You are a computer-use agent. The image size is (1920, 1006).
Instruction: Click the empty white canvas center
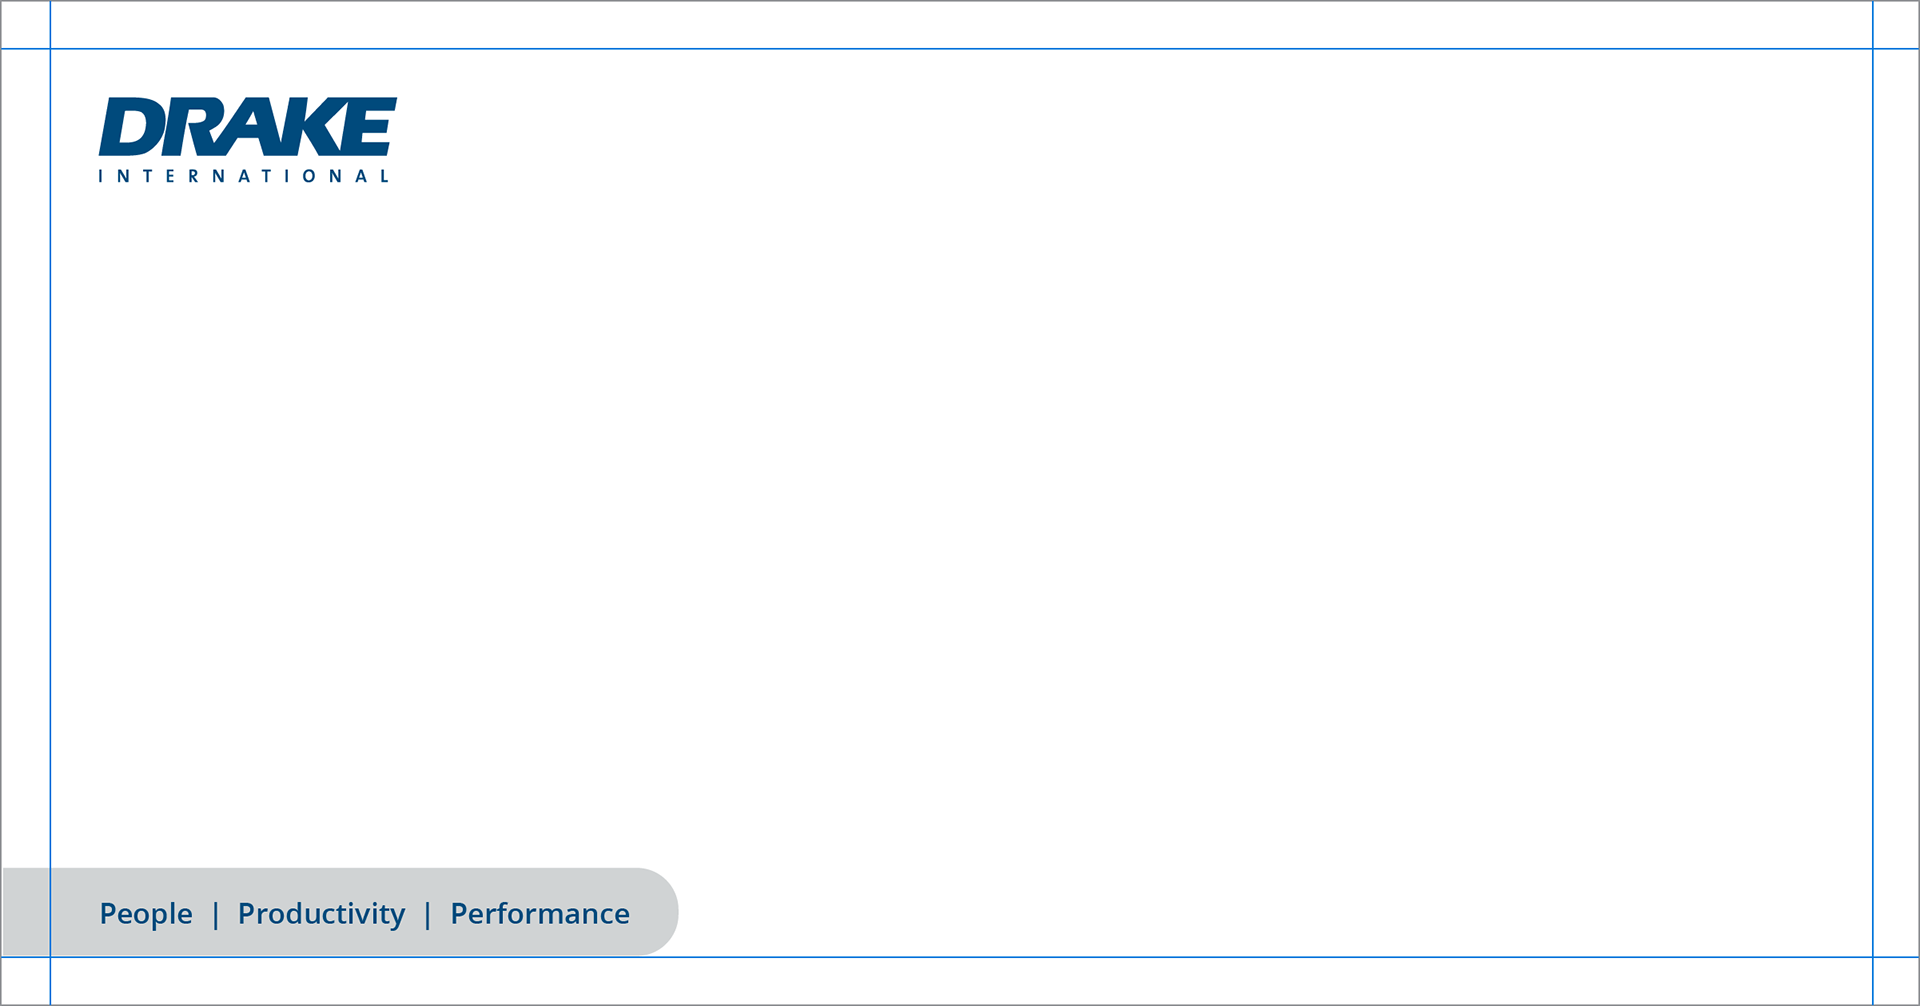point(960,503)
